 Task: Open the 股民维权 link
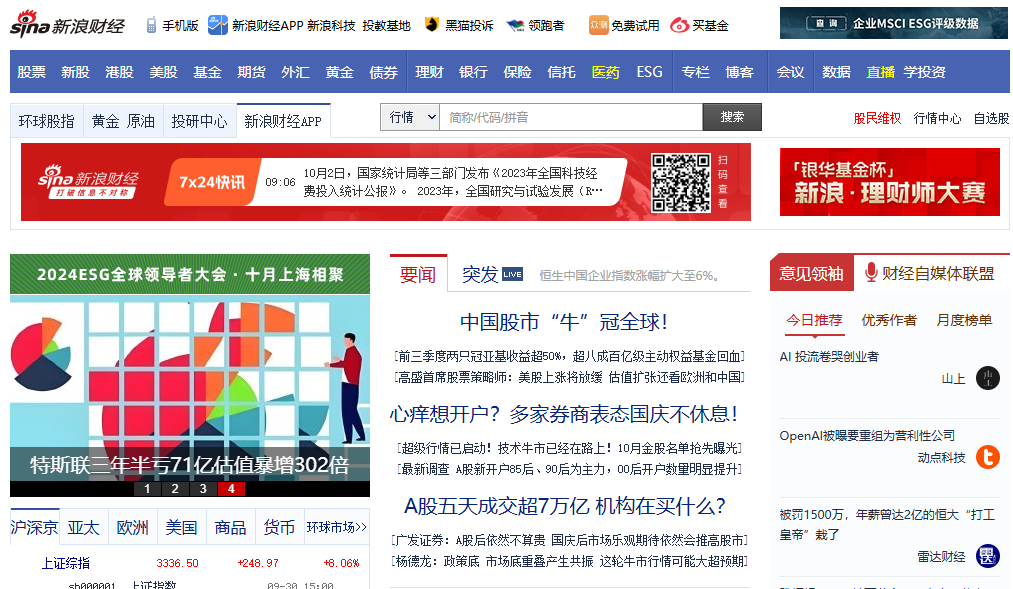point(877,118)
